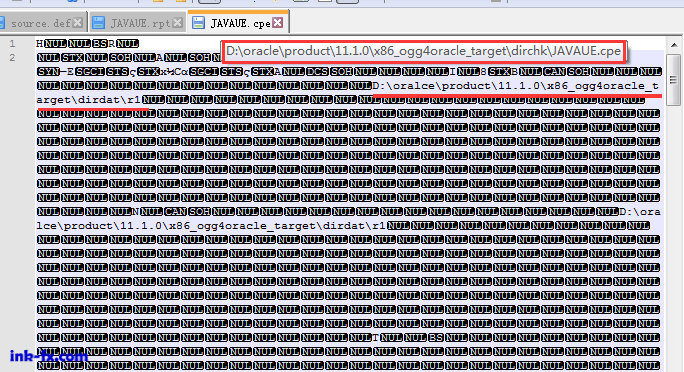684x372 pixels.
Task: Switch to the source.def tab
Action: [40, 23]
